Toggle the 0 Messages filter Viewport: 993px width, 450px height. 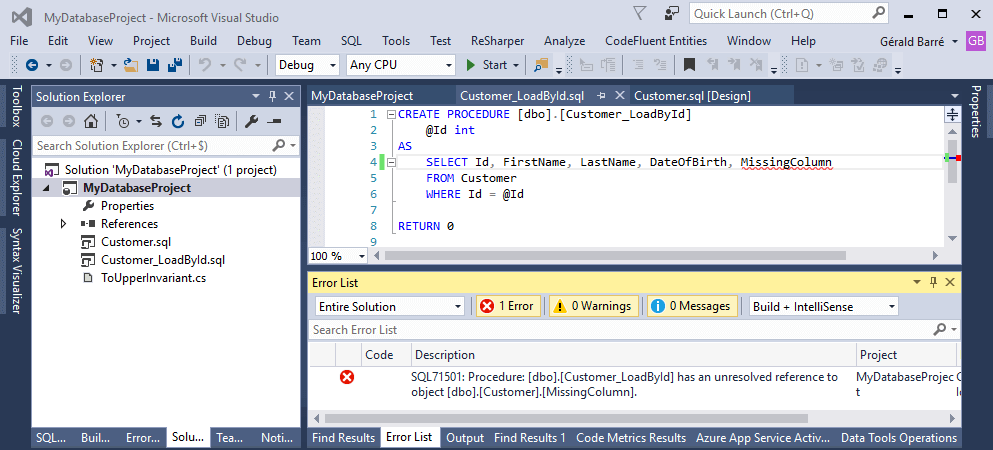click(x=691, y=306)
